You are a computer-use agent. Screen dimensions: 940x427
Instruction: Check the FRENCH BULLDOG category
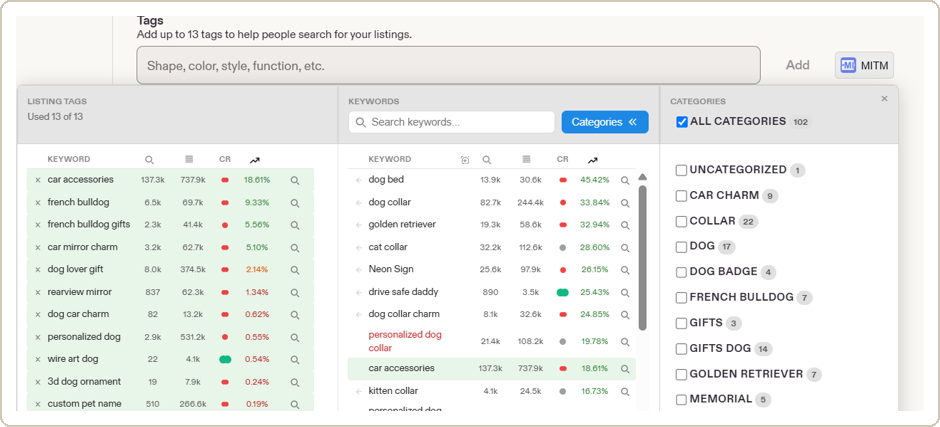click(681, 297)
